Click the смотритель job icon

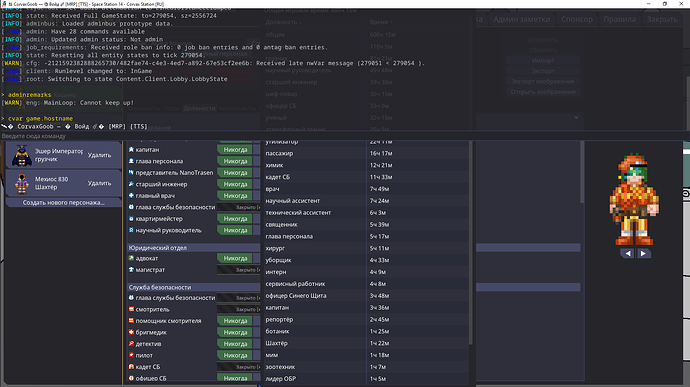click(x=131, y=309)
